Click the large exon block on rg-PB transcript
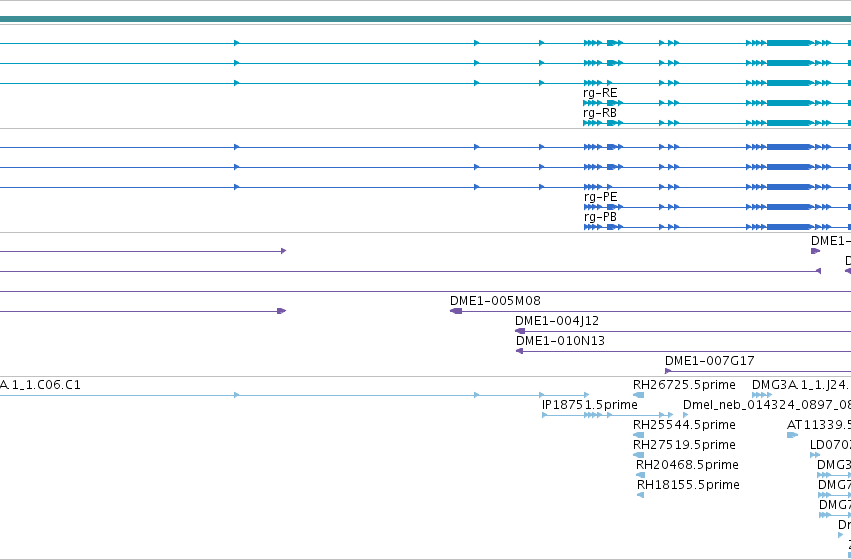The width and height of the screenshot is (851, 560). [x=789, y=227]
